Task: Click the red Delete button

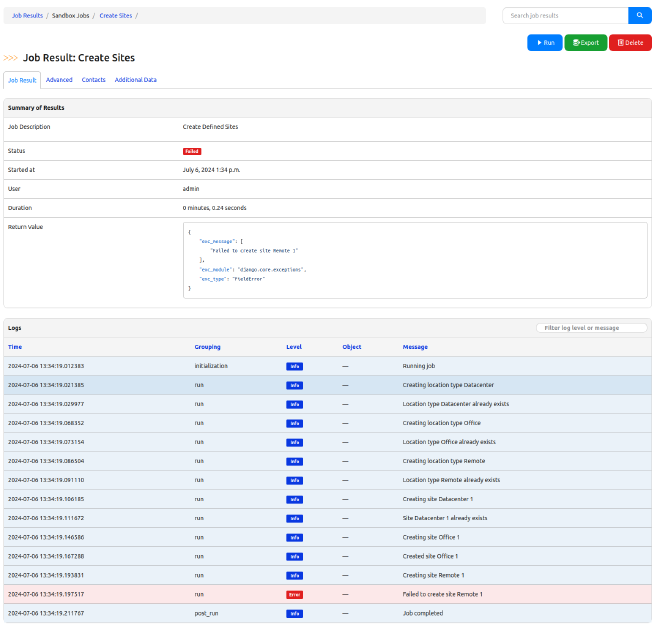Action: [630, 43]
